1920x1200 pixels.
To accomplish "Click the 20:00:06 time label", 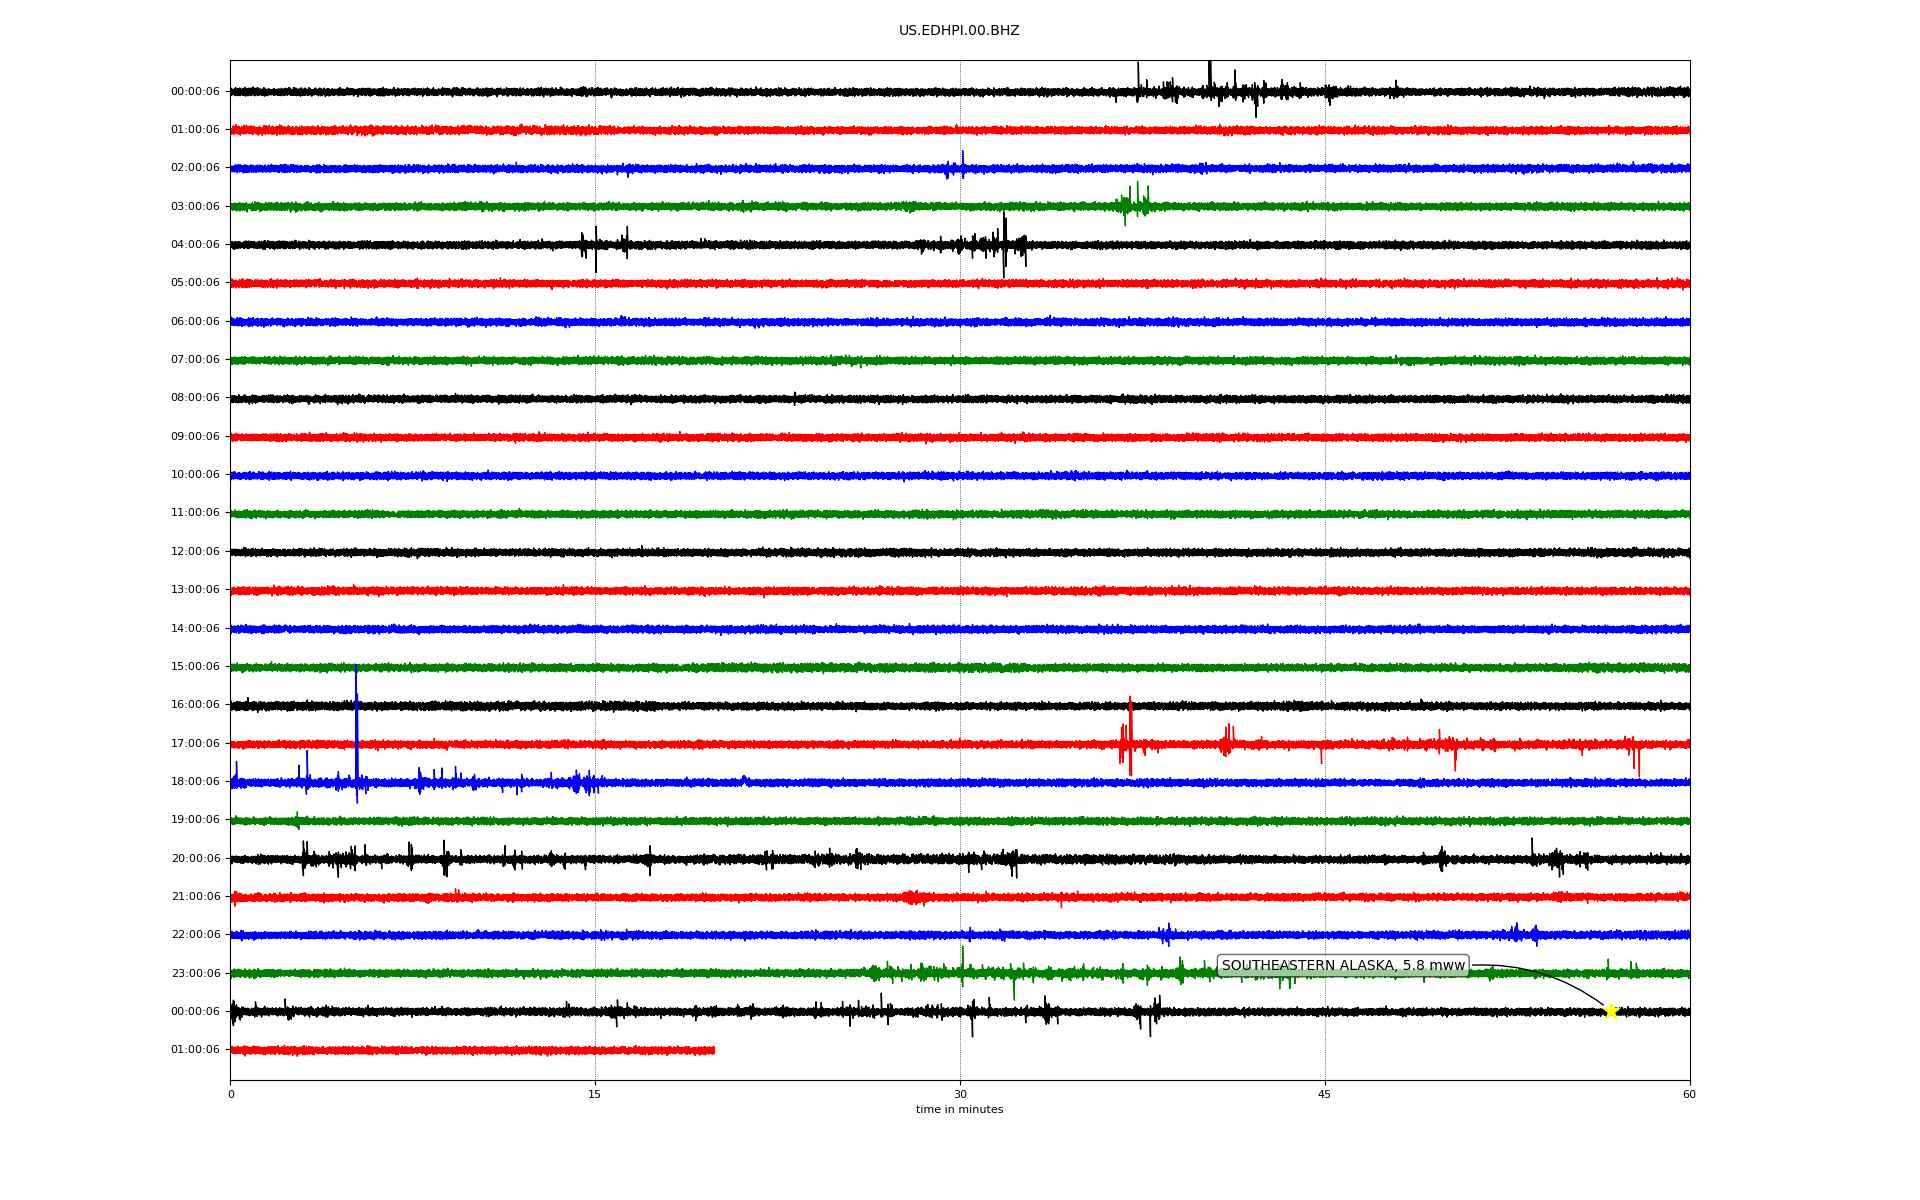I will (195, 859).
